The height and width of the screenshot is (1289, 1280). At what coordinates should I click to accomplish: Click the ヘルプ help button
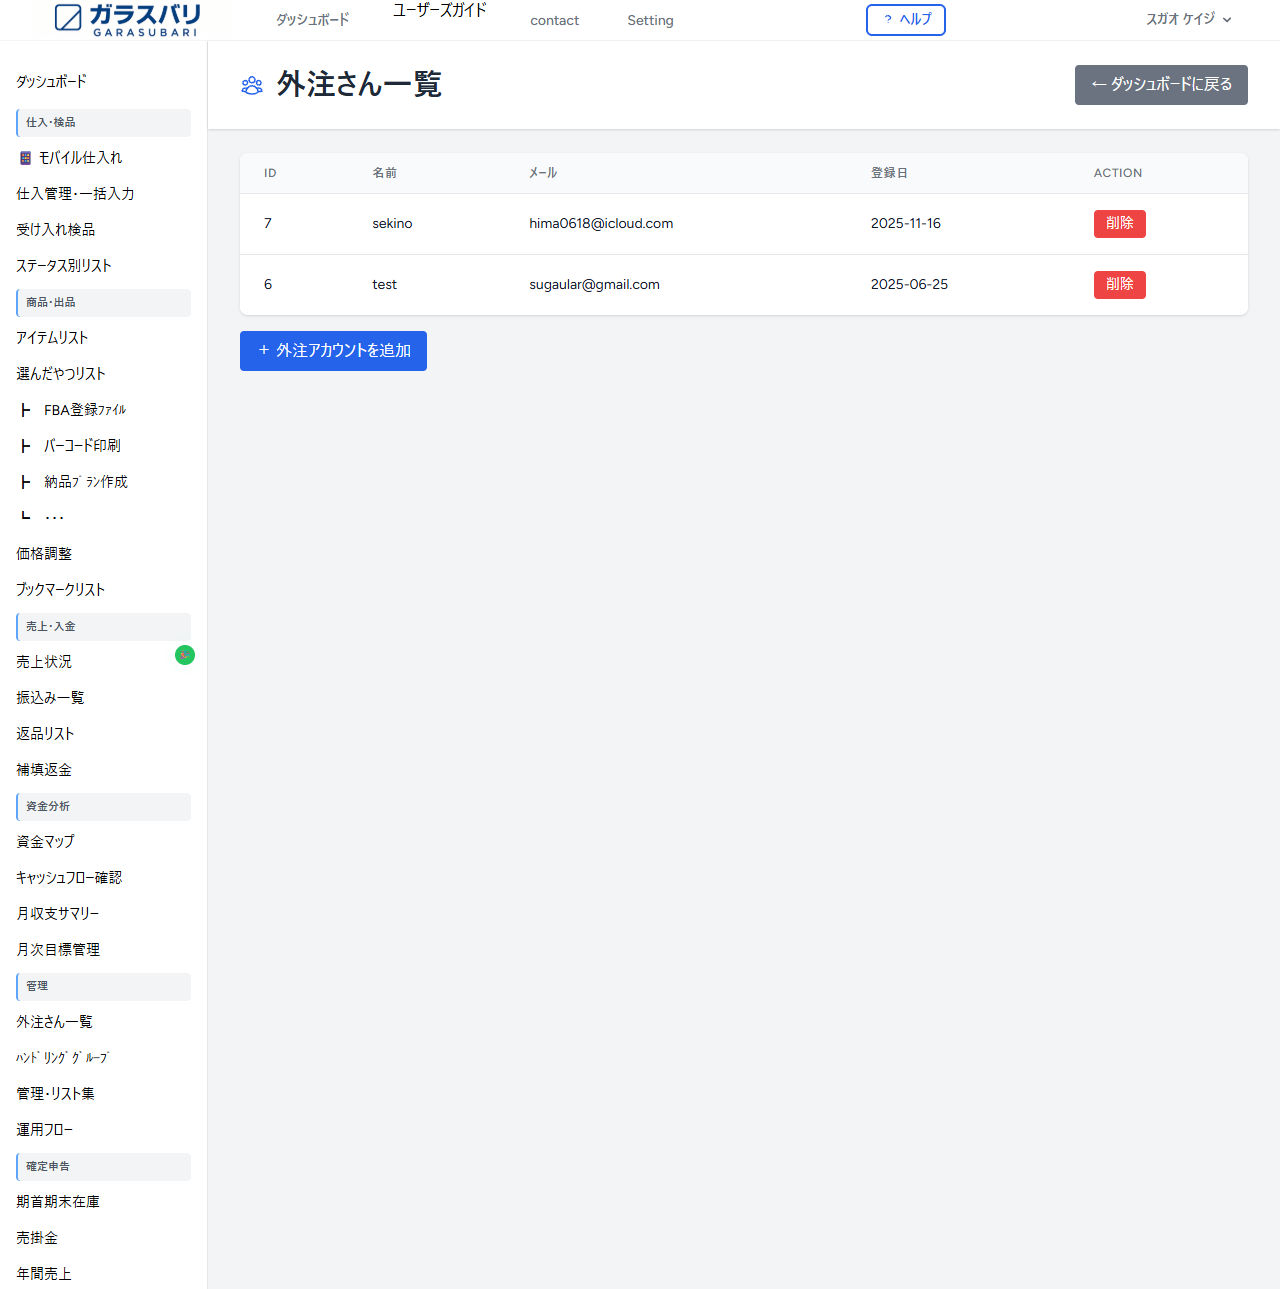(x=905, y=20)
